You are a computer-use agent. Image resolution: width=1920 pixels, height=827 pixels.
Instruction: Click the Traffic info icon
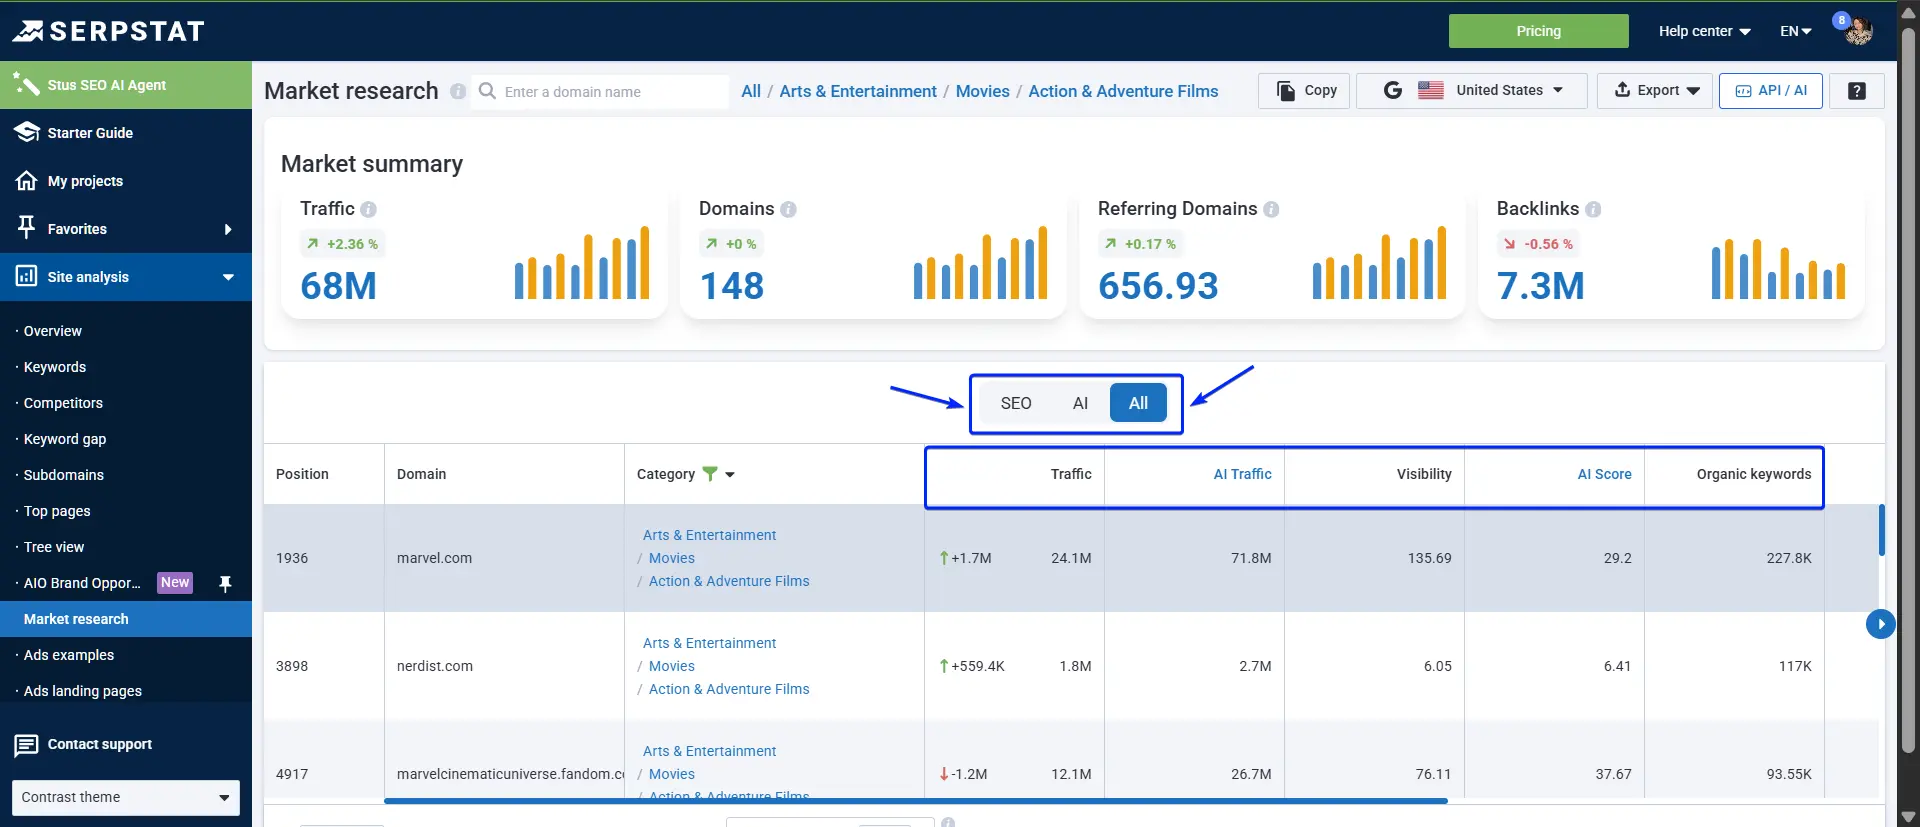pyautogui.click(x=368, y=209)
